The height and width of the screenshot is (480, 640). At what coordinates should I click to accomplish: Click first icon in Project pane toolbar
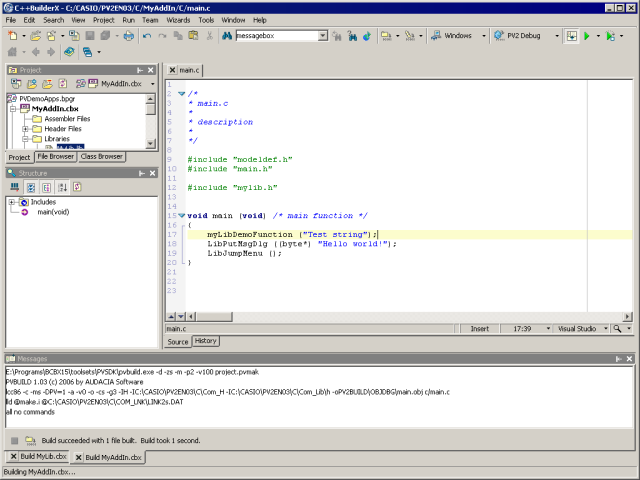(x=16, y=84)
